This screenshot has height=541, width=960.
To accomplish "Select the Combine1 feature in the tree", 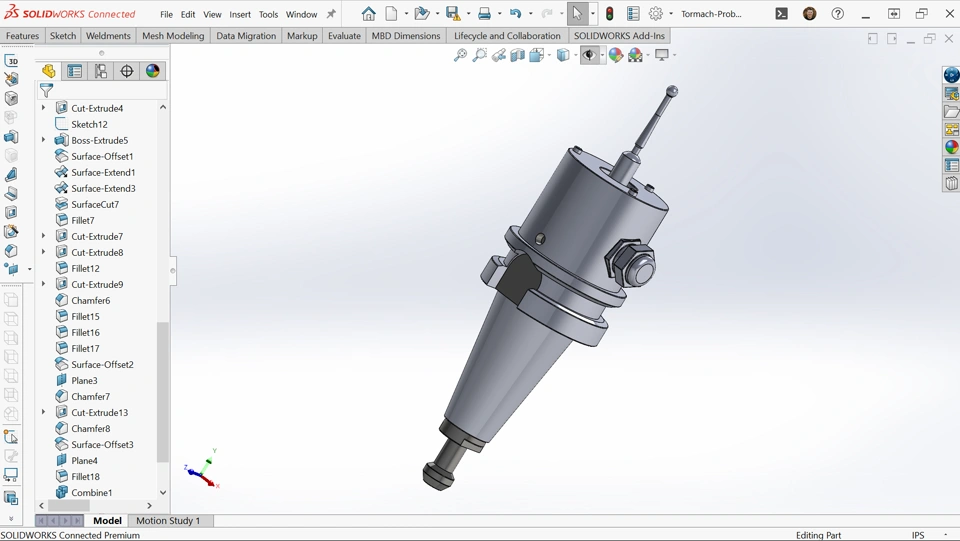I will pyautogui.click(x=91, y=493).
